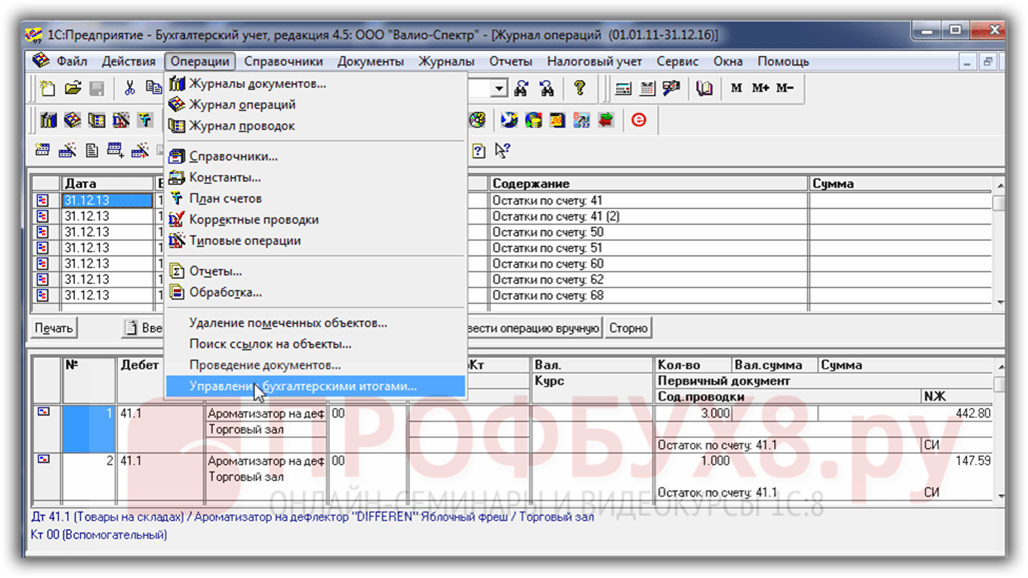Click the Find previous binoculars icon
Image resolution: width=1028 pixels, height=578 pixels.
point(546,88)
